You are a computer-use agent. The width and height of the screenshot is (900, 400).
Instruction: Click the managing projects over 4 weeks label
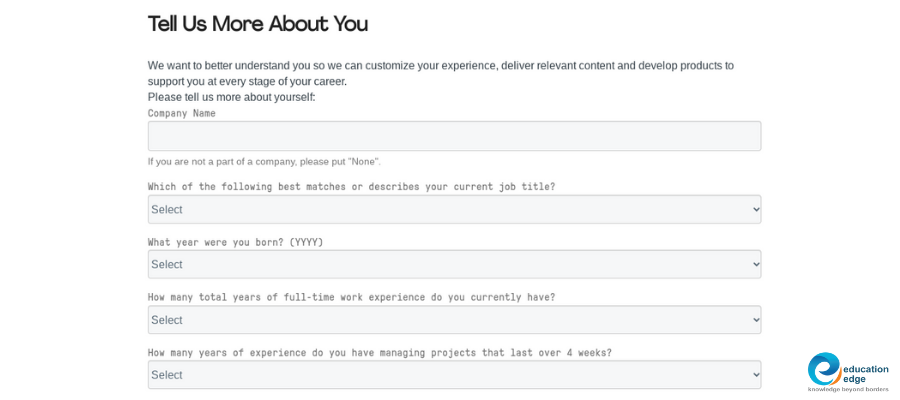[379, 352]
